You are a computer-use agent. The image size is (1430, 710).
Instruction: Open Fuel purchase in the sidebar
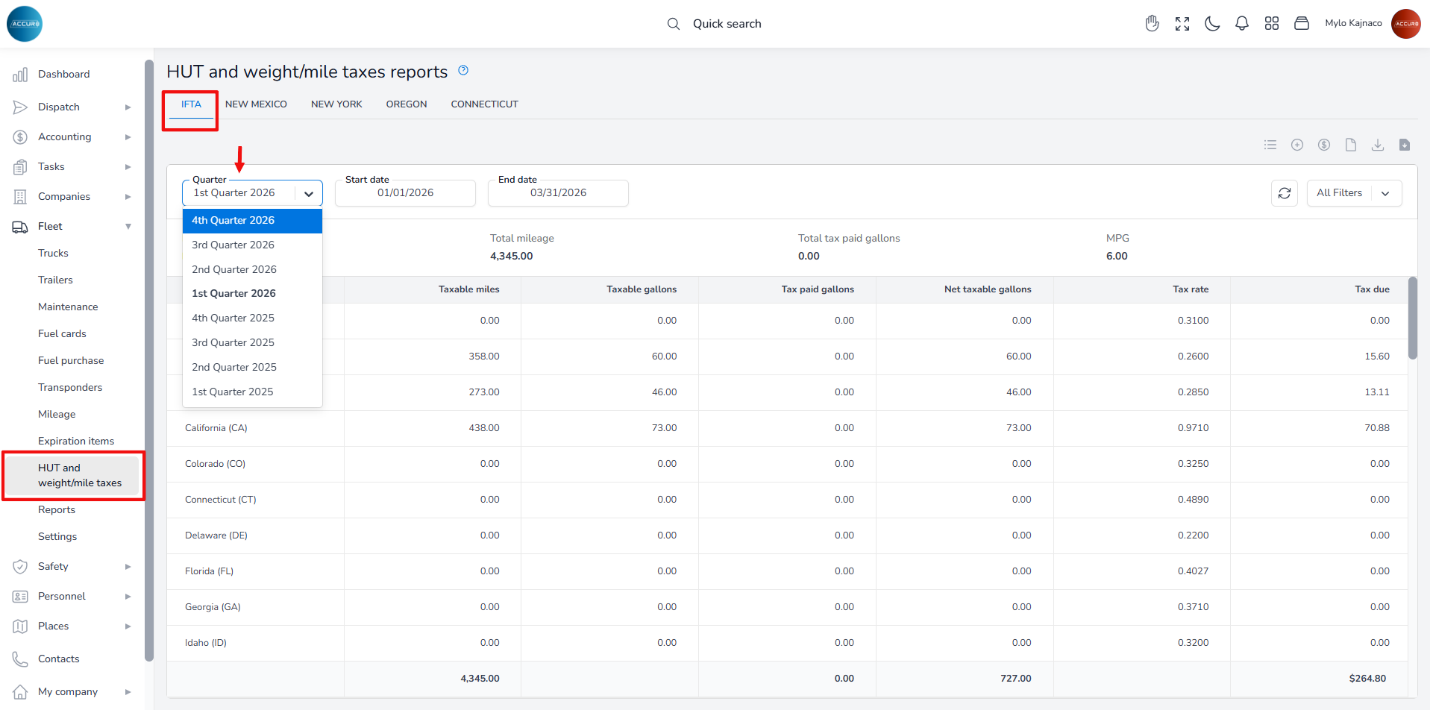click(71, 361)
